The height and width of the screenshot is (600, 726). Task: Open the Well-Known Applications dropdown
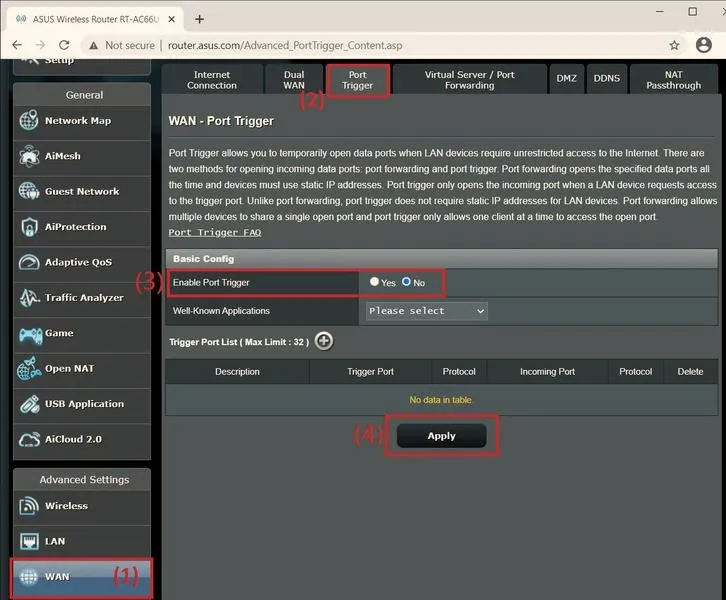click(x=426, y=311)
